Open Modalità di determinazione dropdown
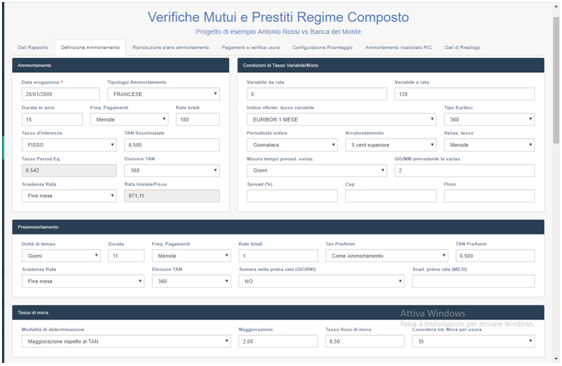Screen dimensions: 562x366 [x=126, y=341]
